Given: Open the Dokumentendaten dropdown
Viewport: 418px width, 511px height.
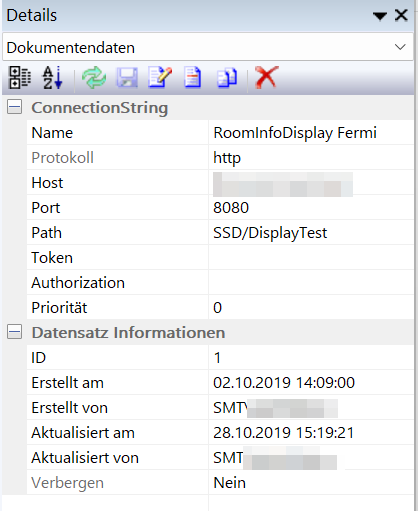Looking at the screenshot, I should [x=208, y=47].
